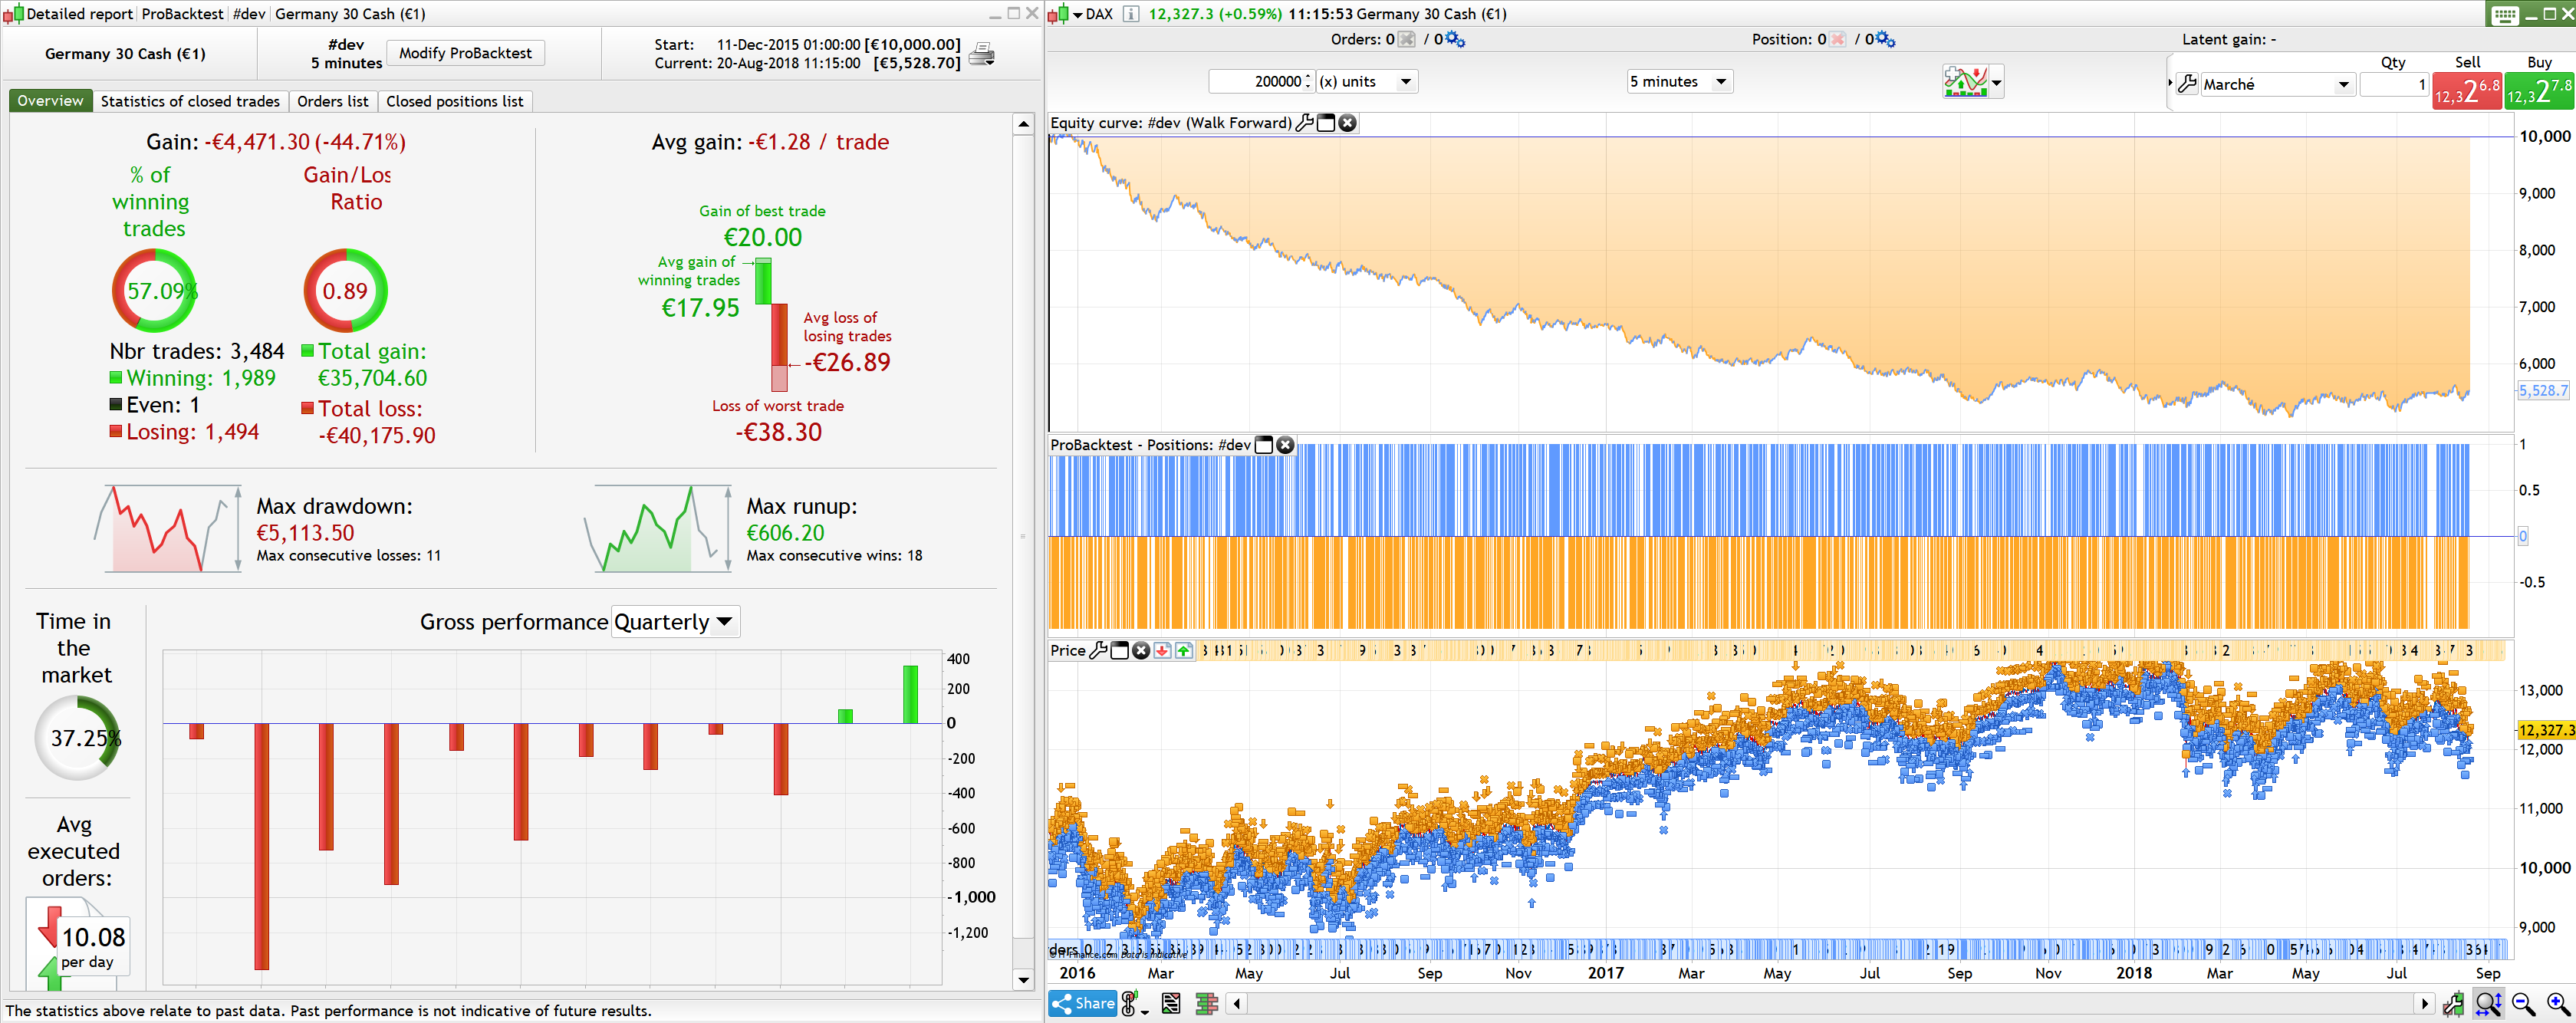Close the ProBacktest Positions panel
Screen dimensions: 2576x1023
pyautogui.click(x=1285, y=445)
